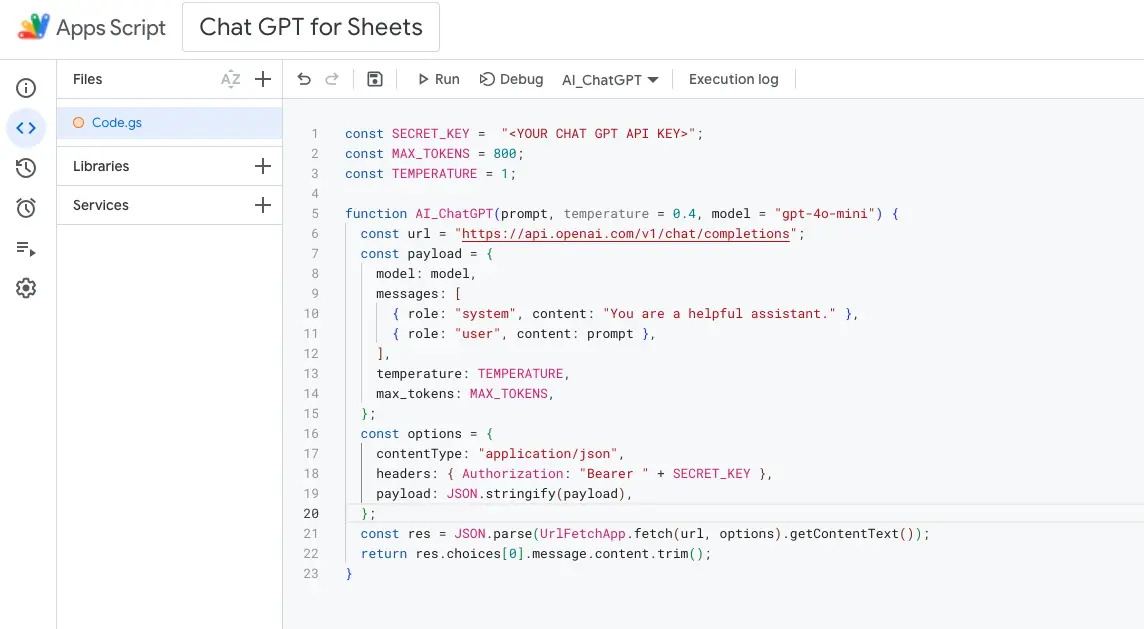Image resolution: width=1144 pixels, height=629 pixels.
Task: Open the Executions panel
Action: 26,247
